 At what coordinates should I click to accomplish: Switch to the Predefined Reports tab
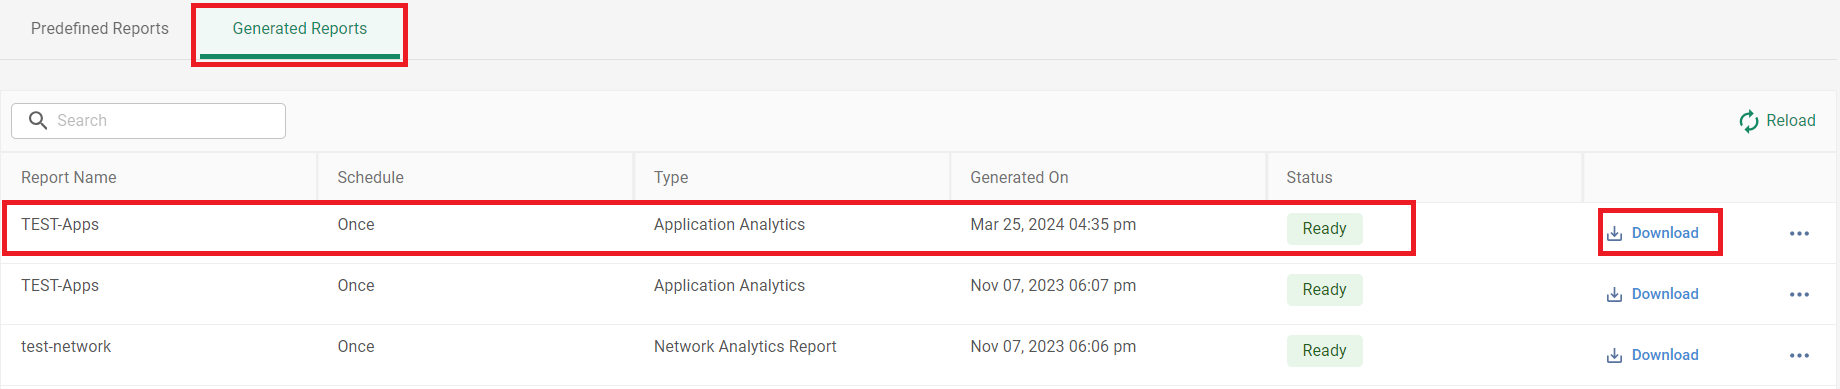tap(100, 28)
